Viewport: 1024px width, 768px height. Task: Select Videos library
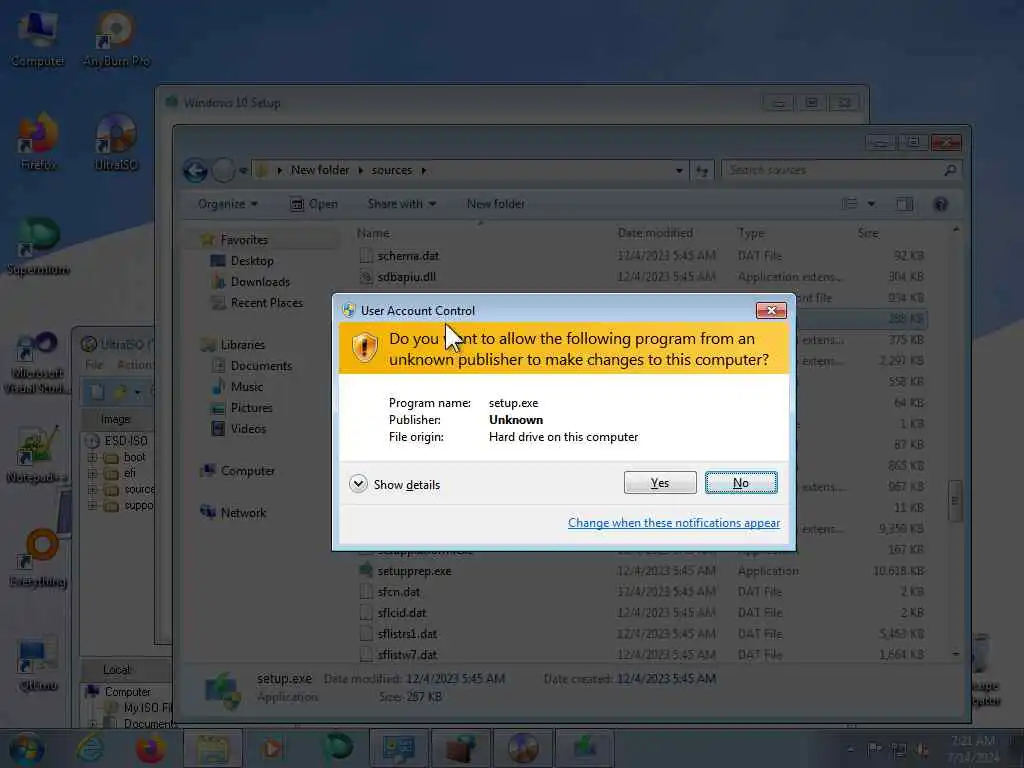248,428
